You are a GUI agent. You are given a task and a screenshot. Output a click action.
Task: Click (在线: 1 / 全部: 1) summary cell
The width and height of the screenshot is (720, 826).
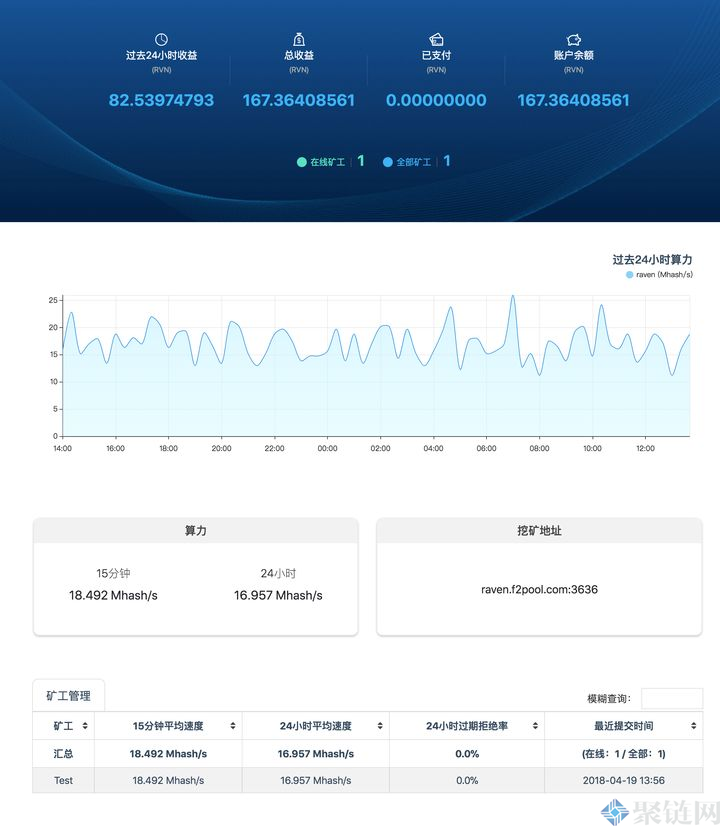(x=624, y=754)
